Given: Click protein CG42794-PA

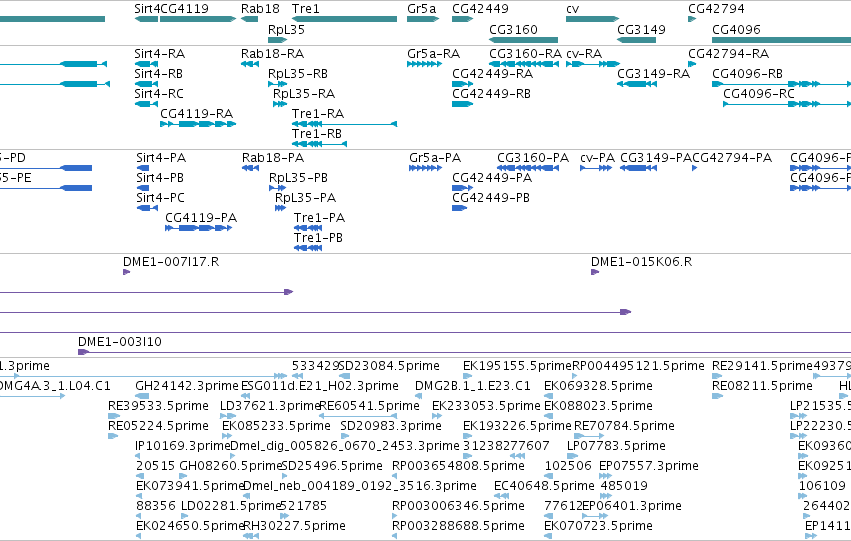Looking at the screenshot, I should coord(695,168).
